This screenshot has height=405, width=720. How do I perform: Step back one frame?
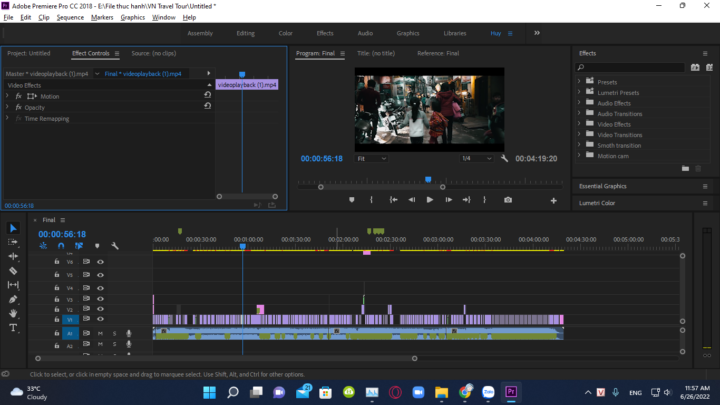412,200
